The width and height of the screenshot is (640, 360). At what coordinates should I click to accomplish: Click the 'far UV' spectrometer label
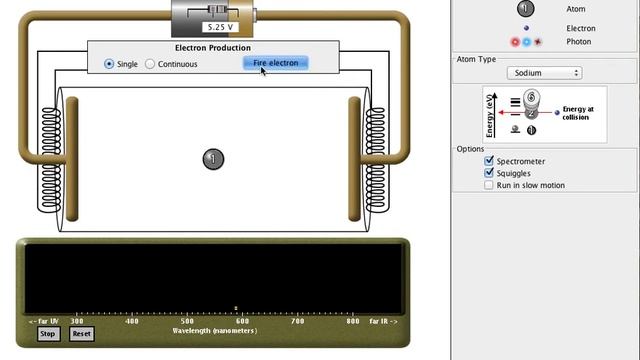(x=44, y=321)
